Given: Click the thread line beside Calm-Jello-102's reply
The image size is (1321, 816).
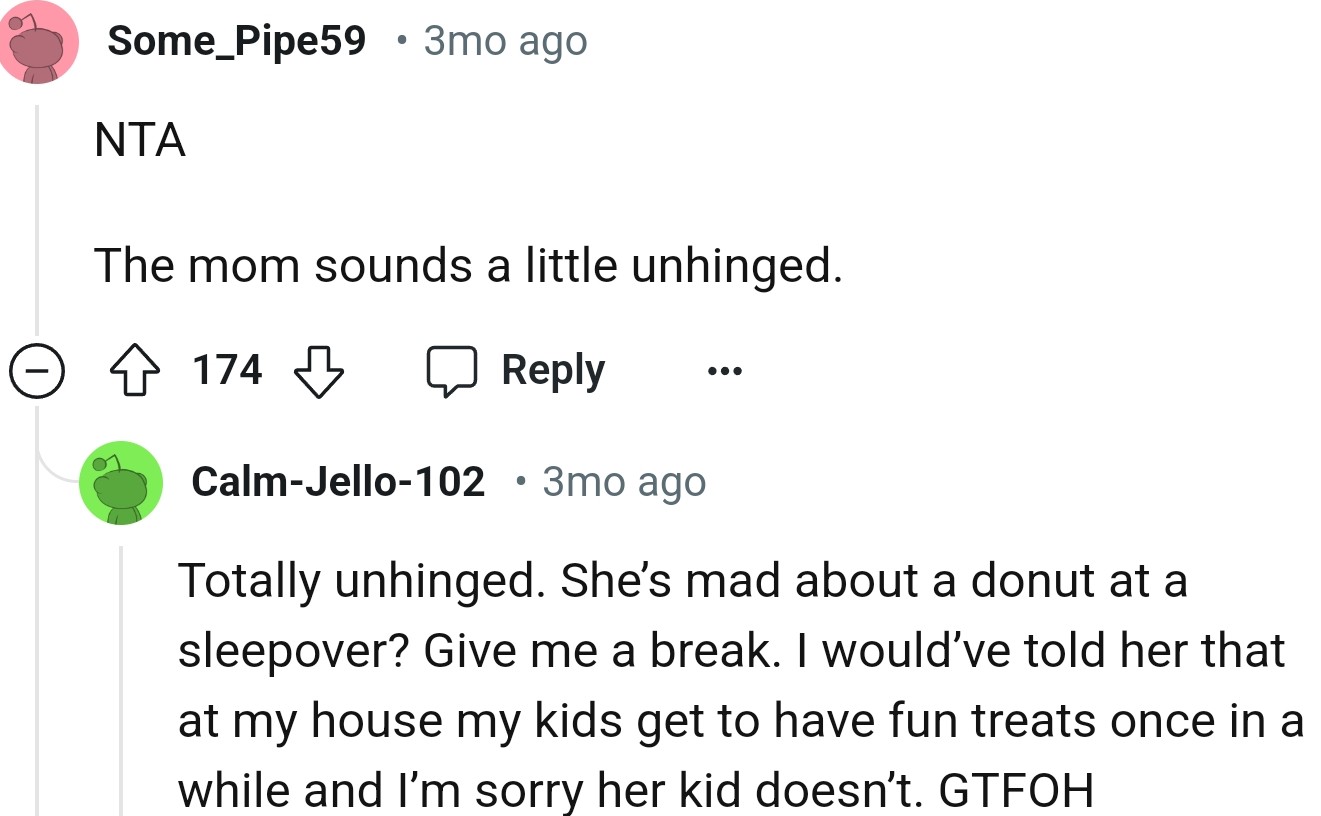Looking at the screenshot, I should (x=123, y=680).
